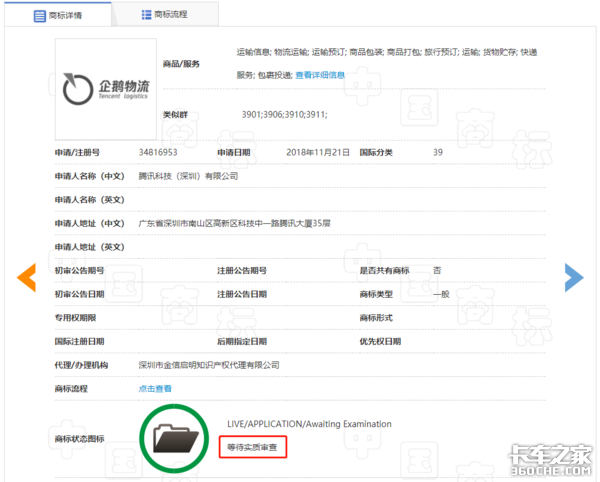
Task: Click the 初审公告期号 label
Action: tap(79, 270)
